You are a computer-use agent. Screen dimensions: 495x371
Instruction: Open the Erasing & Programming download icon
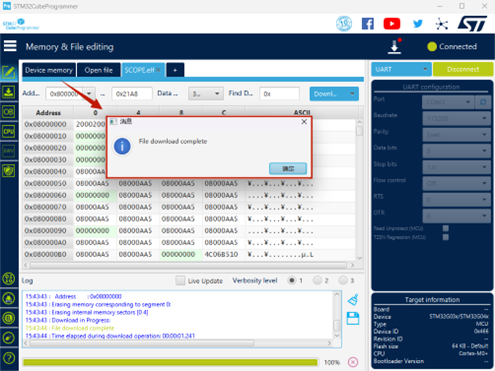(9, 92)
